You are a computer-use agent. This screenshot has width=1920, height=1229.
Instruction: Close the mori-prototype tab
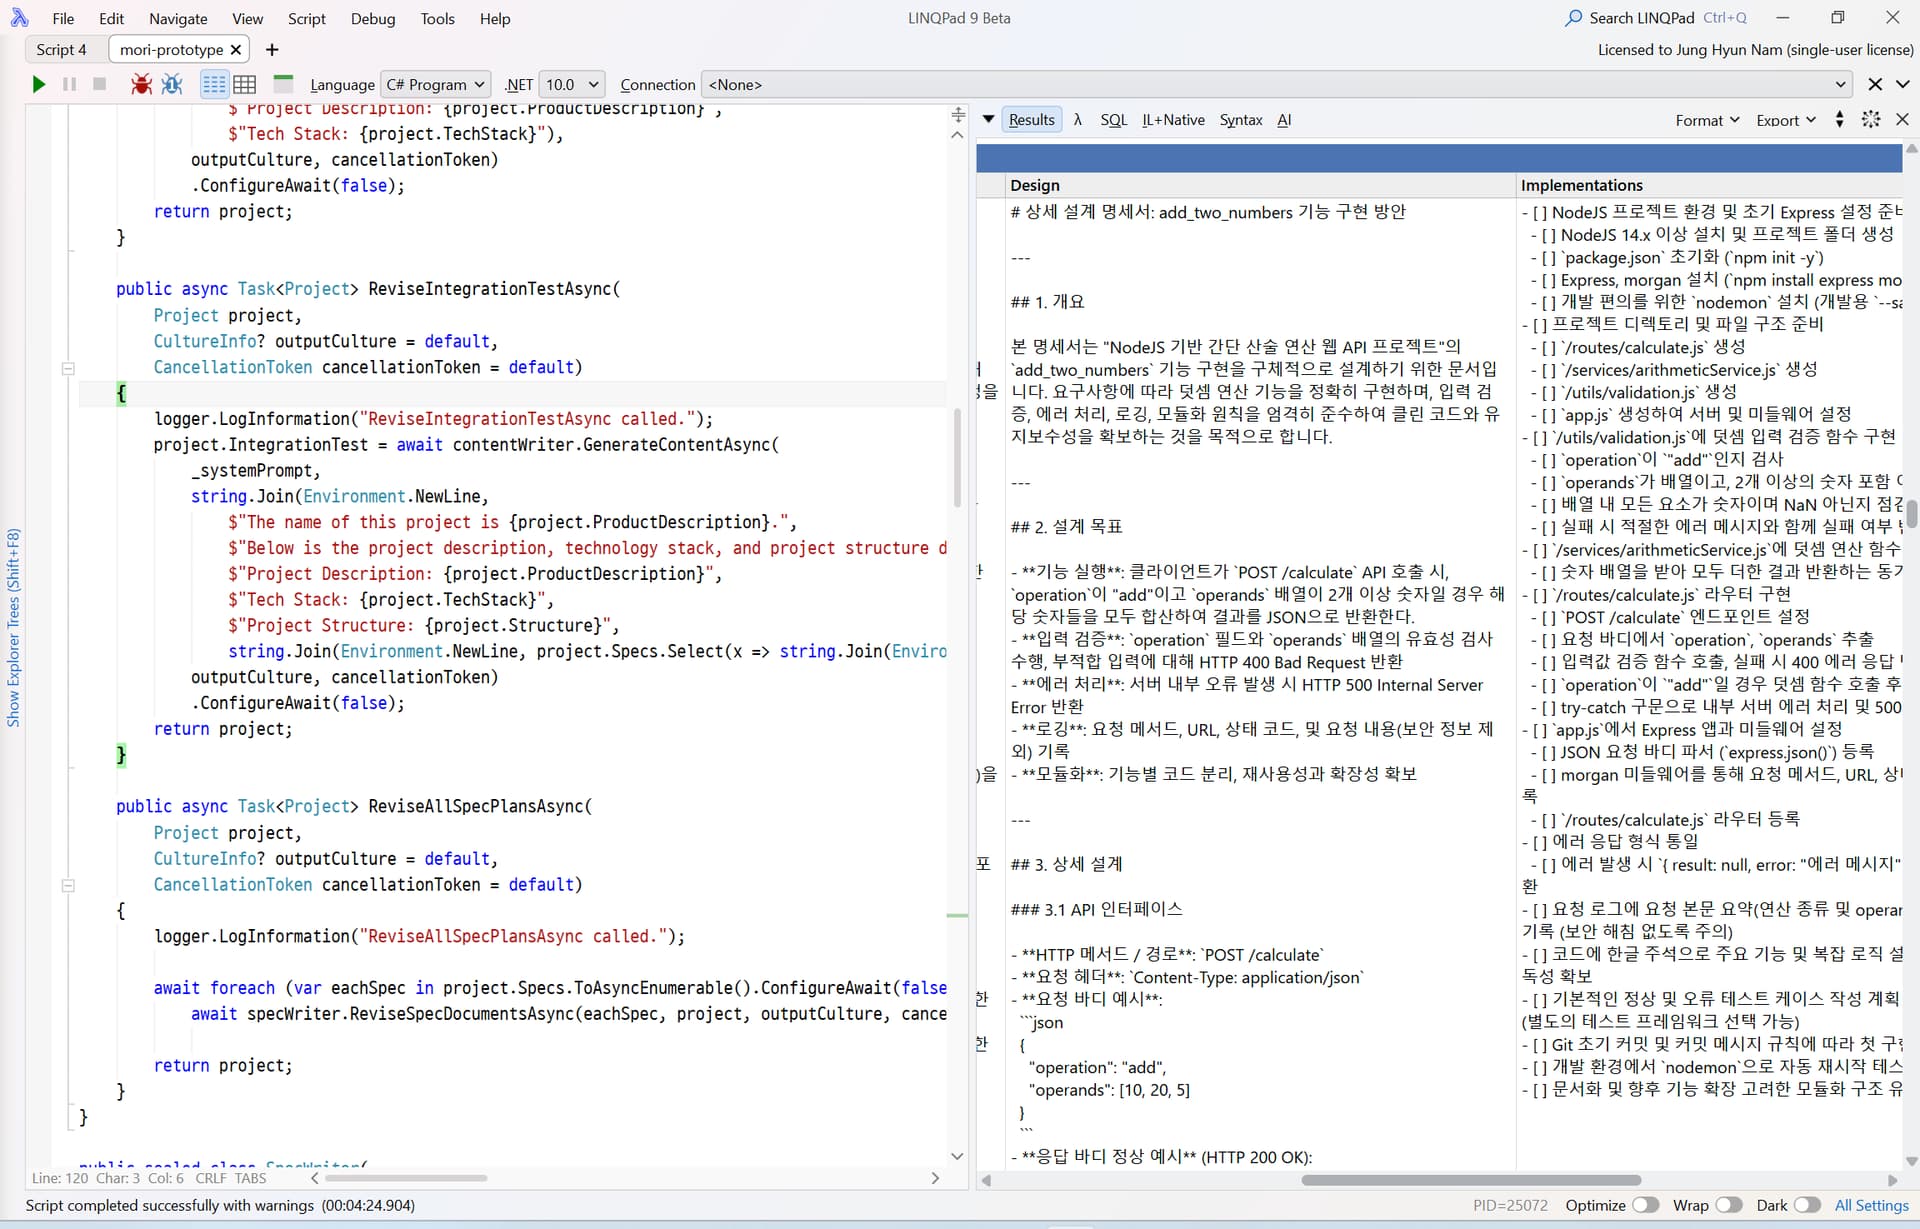pos(236,50)
